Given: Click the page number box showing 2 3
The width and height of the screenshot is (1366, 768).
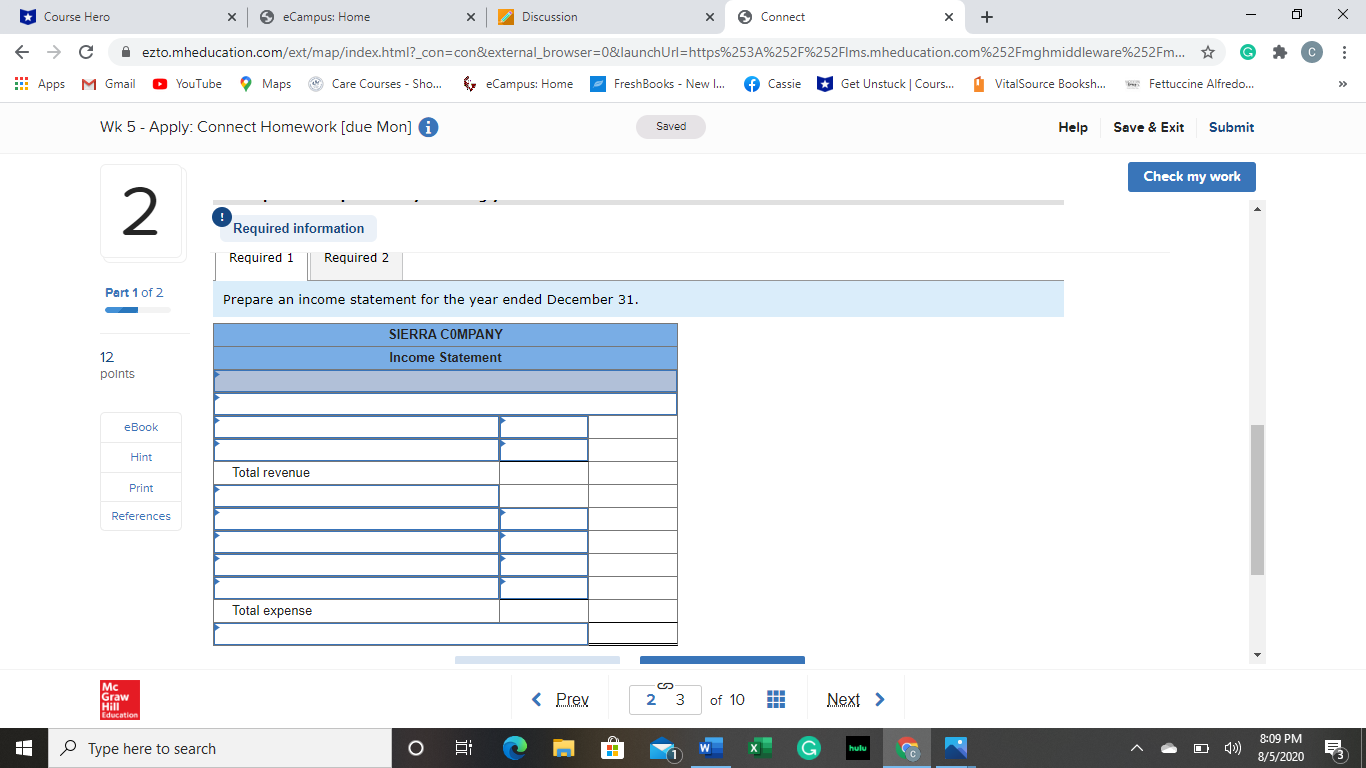Looking at the screenshot, I should click(x=665, y=700).
